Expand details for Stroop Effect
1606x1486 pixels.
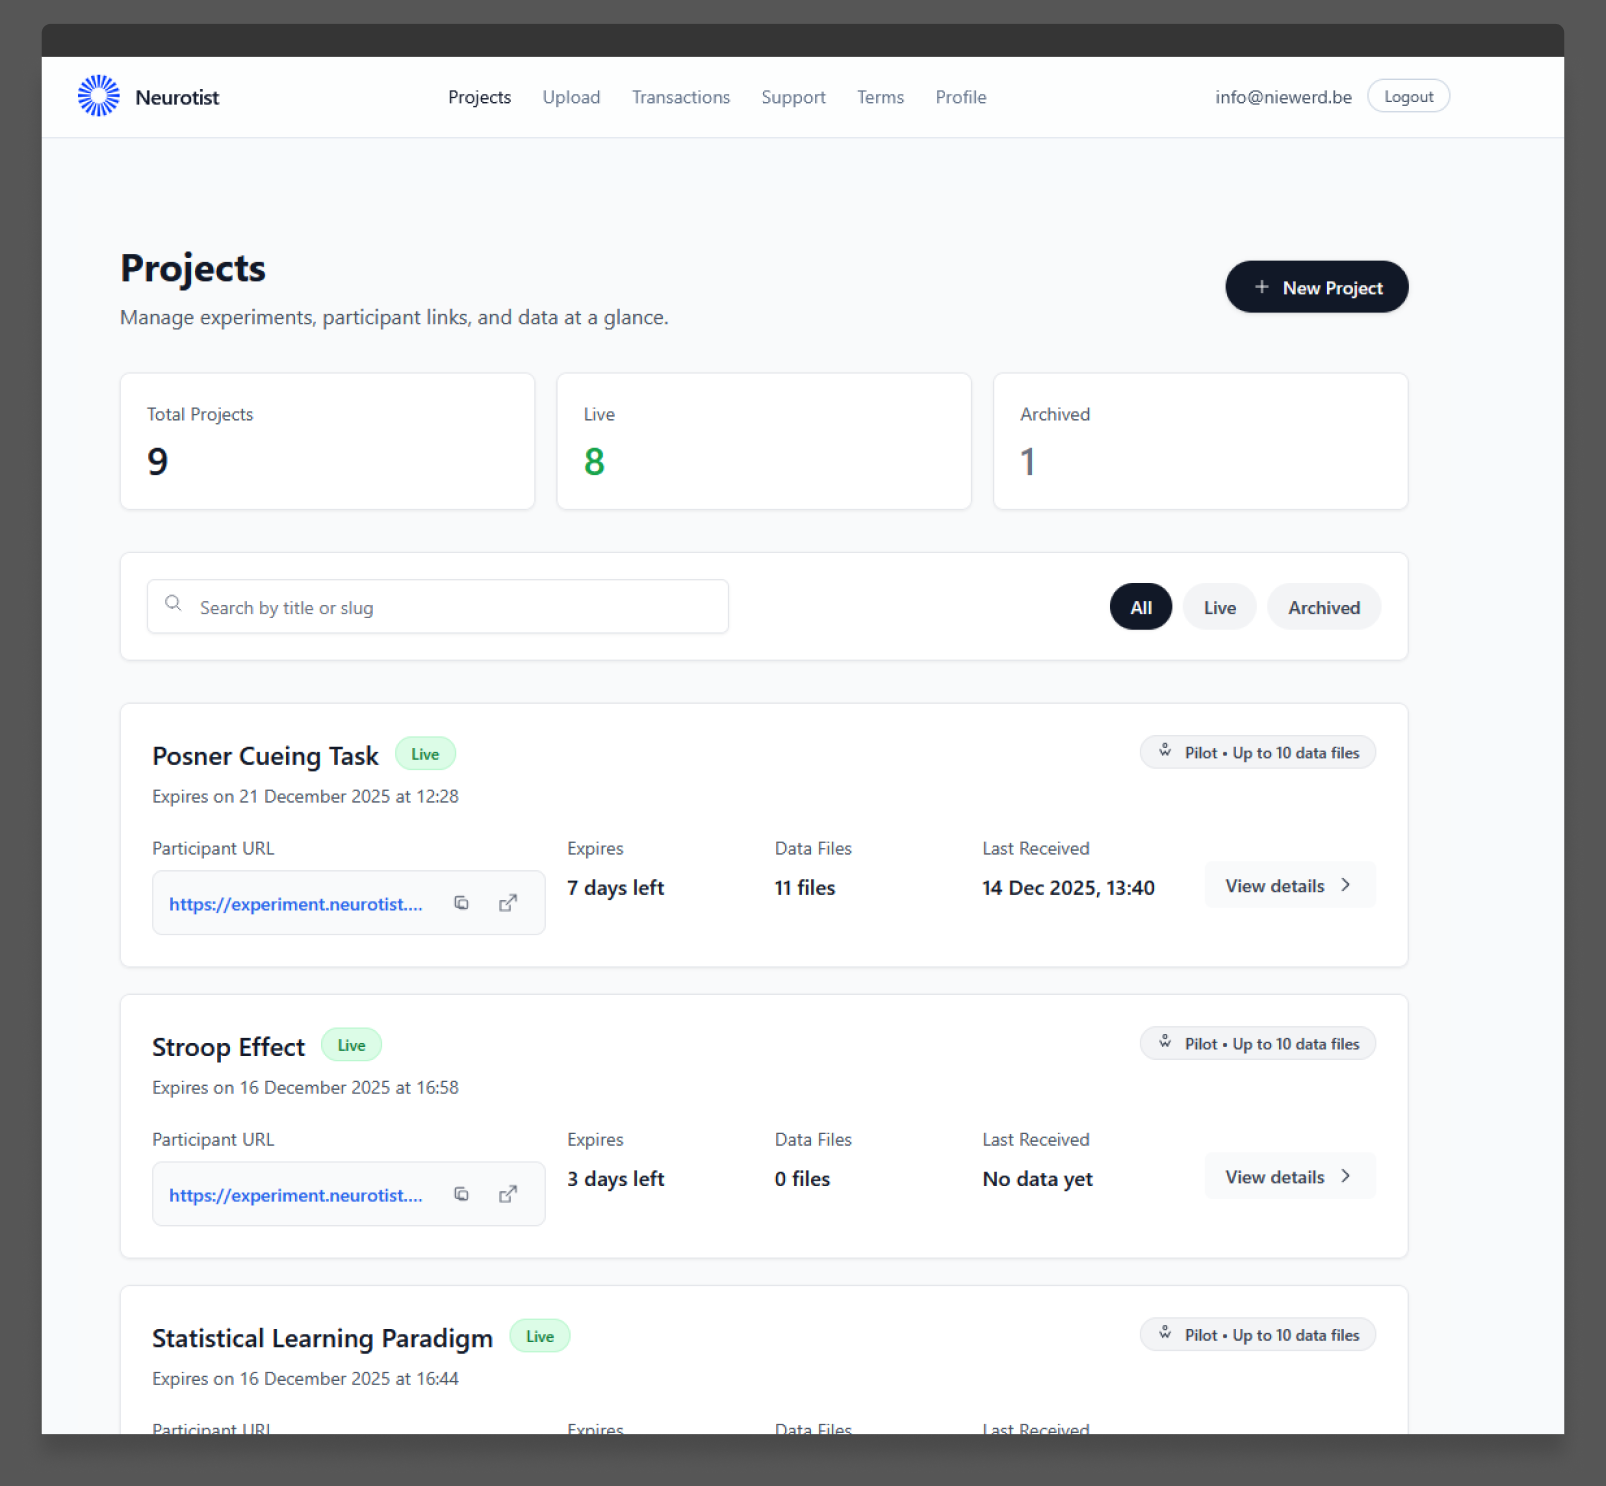click(1289, 1176)
